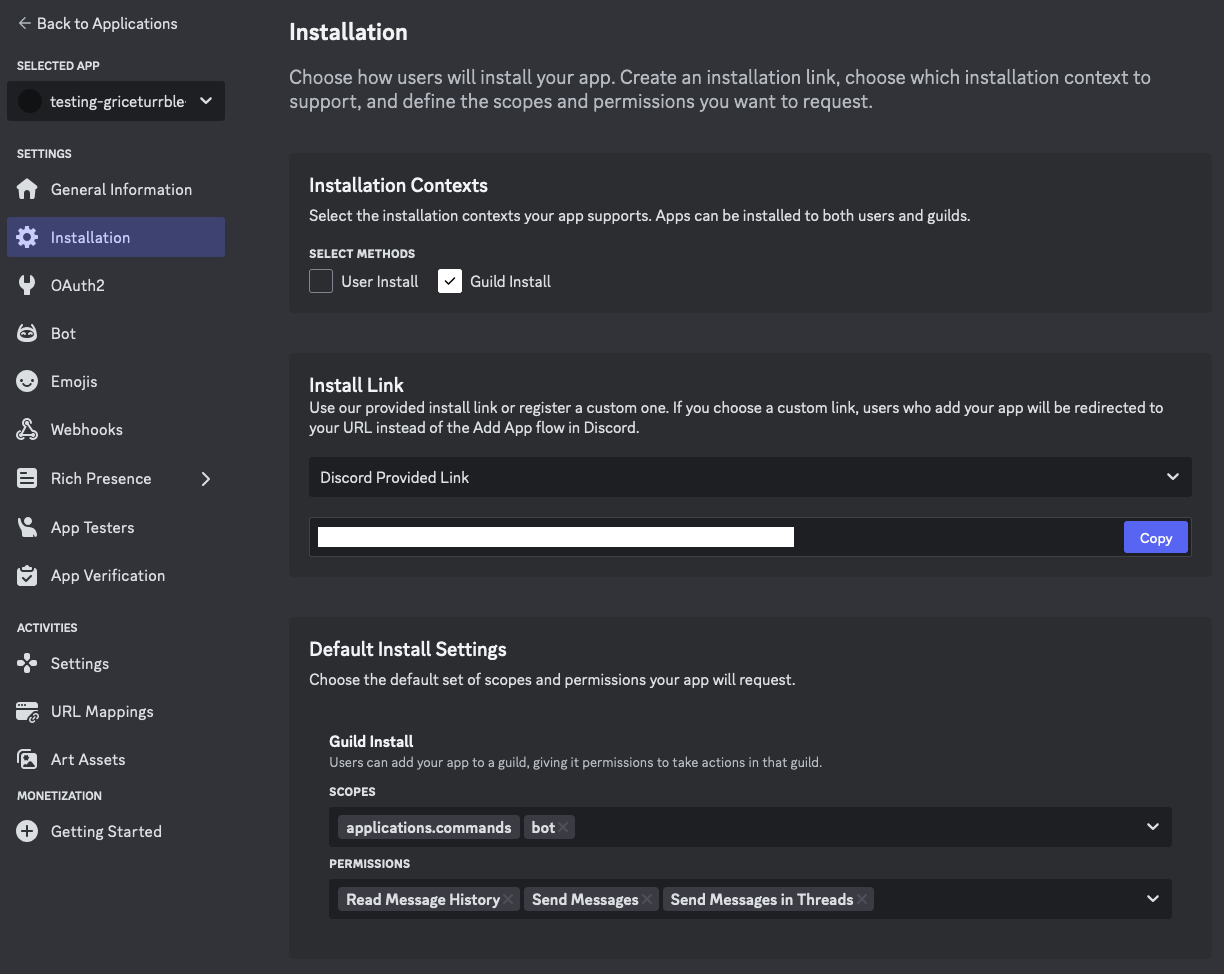Image resolution: width=1224 pixels, height=974 pixels.
Task: Open the Permissions dropdown
Action: click(1151, 899)
